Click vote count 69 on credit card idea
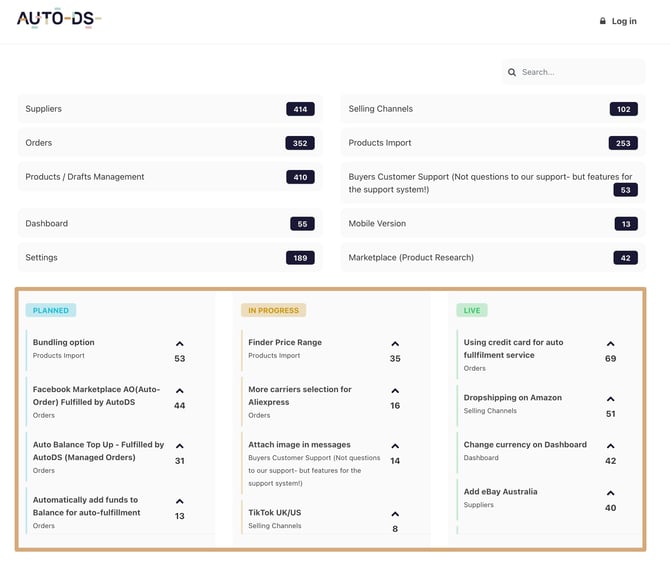Screen dimensions: 670x563 tap(611, 358)
